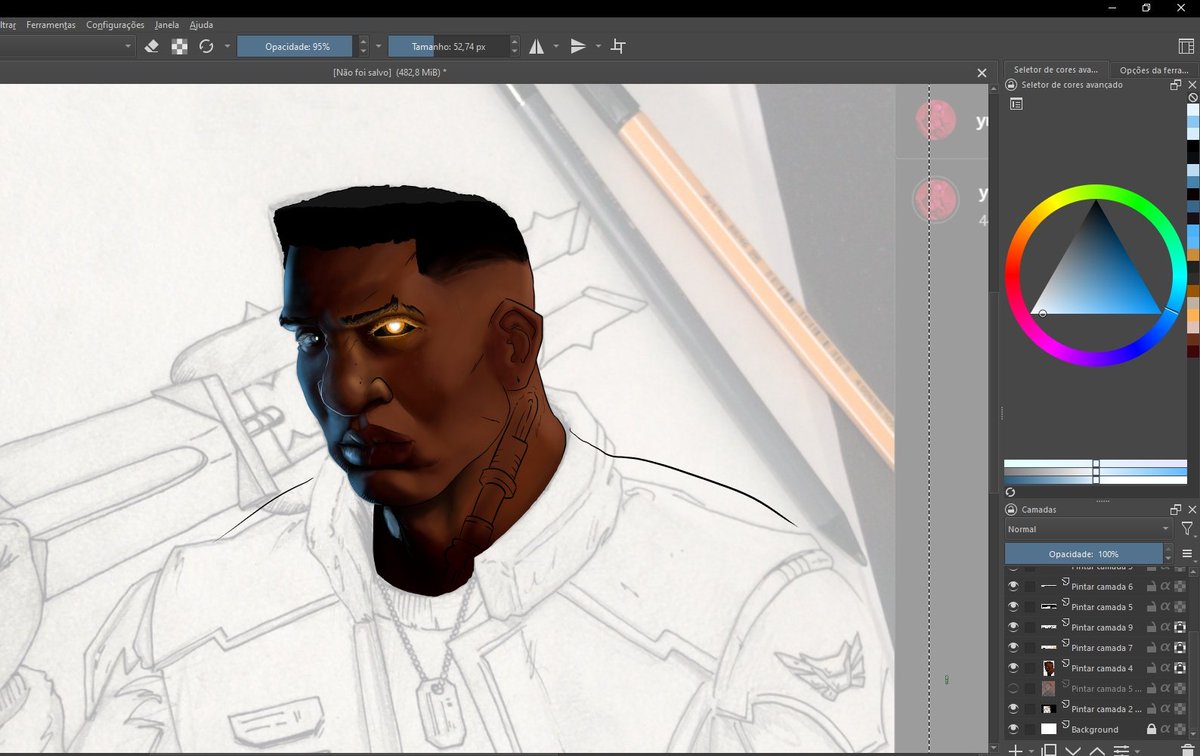Screen dimensions: 1200x756
Task: Click the reload brush preset icon
Action: pyautogui.click(x=206, y=46)
